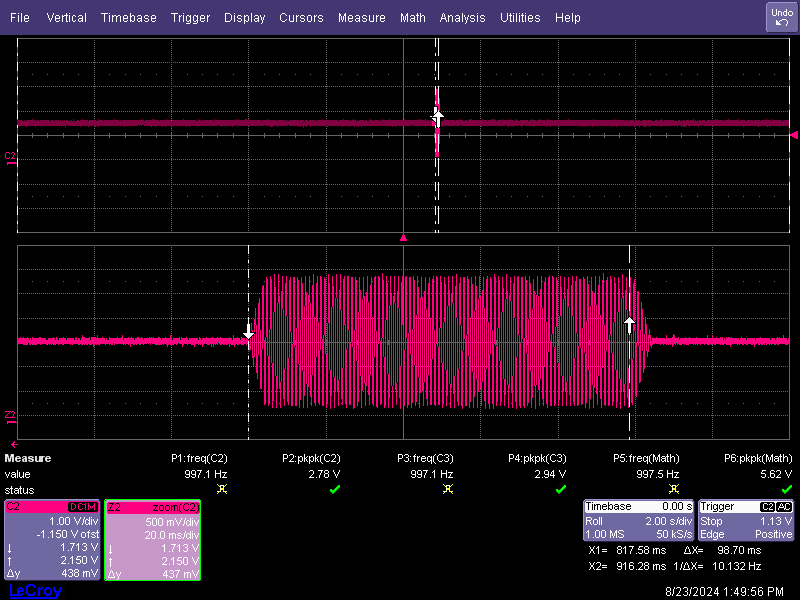Click the green checkmark under P2:pkpk(C2)
Viewport: 800px width, 600px height.
tap(334, 489)
